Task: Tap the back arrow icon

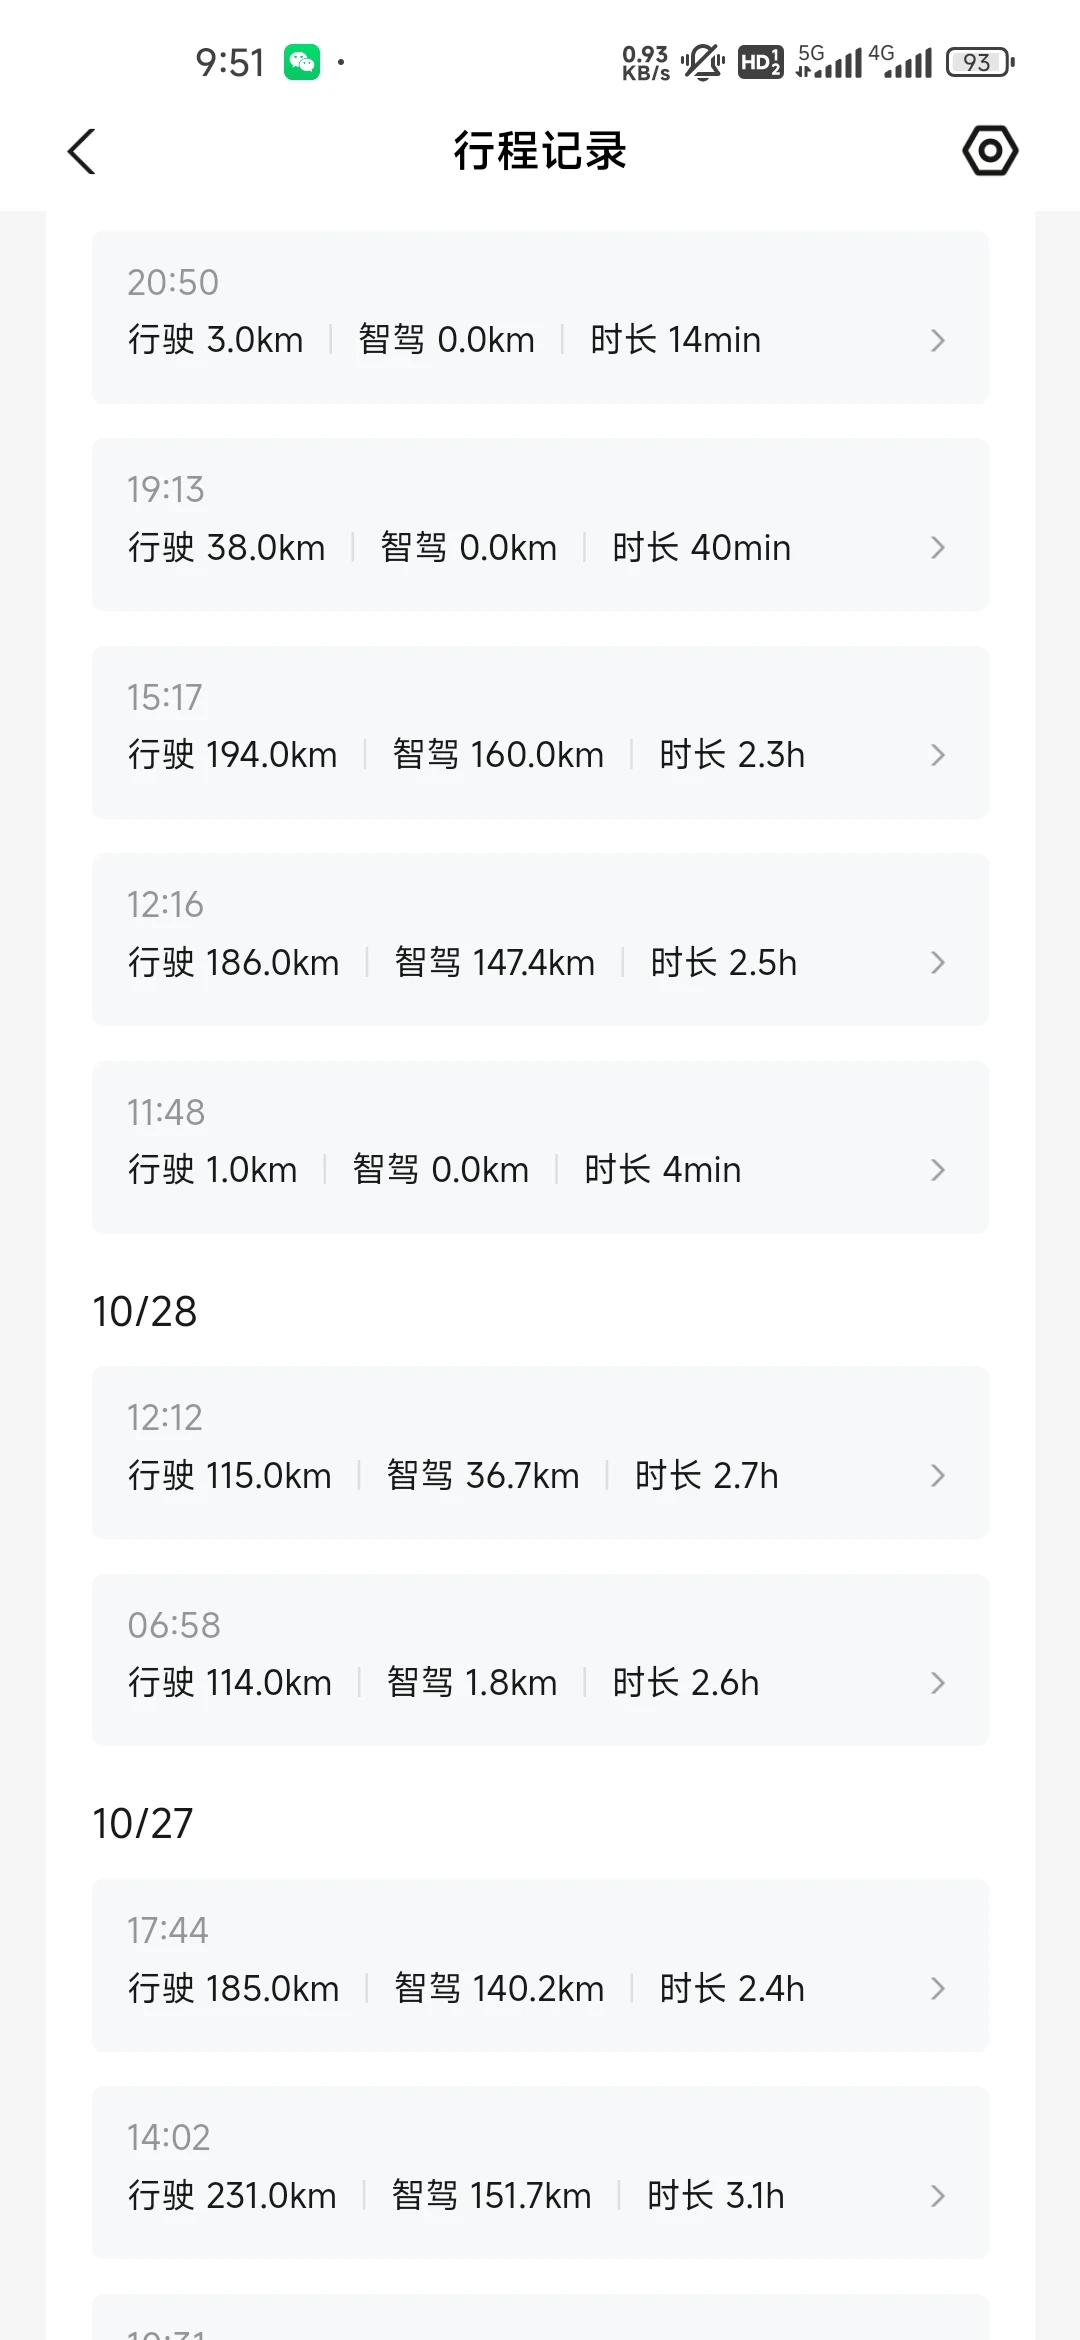Action: click(x=82, y=152)
